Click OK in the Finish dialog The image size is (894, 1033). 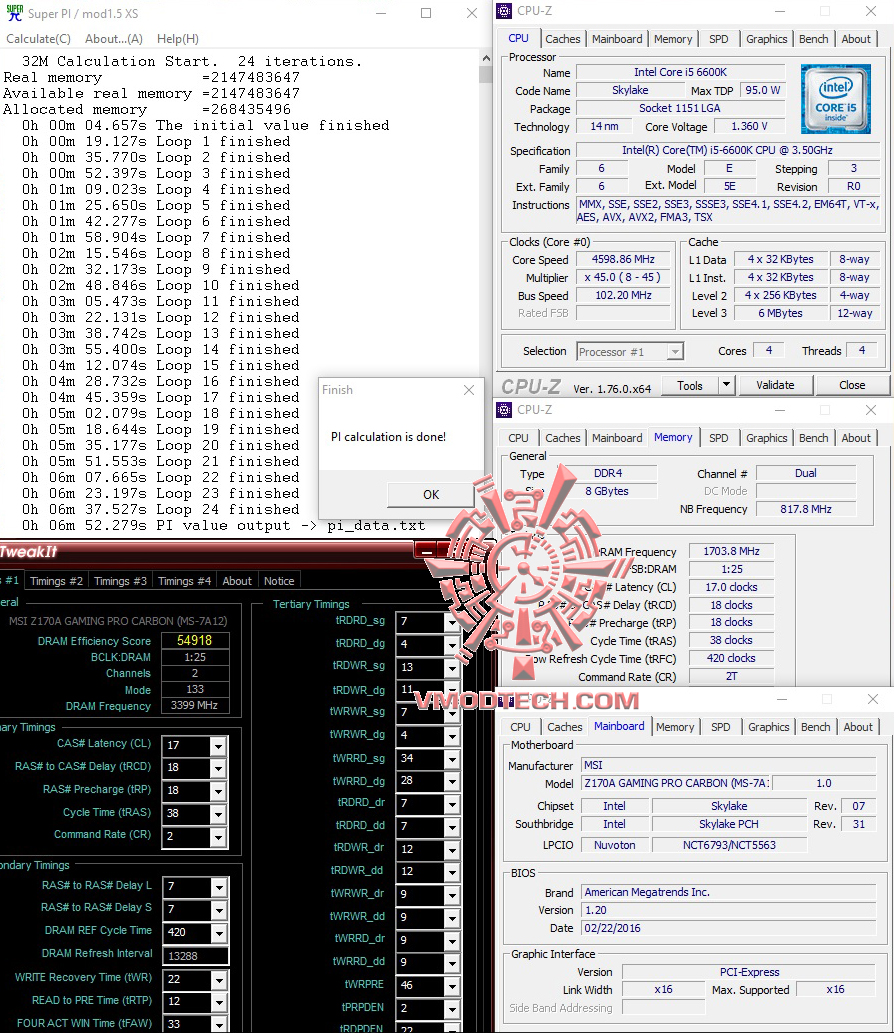(431, 494)
